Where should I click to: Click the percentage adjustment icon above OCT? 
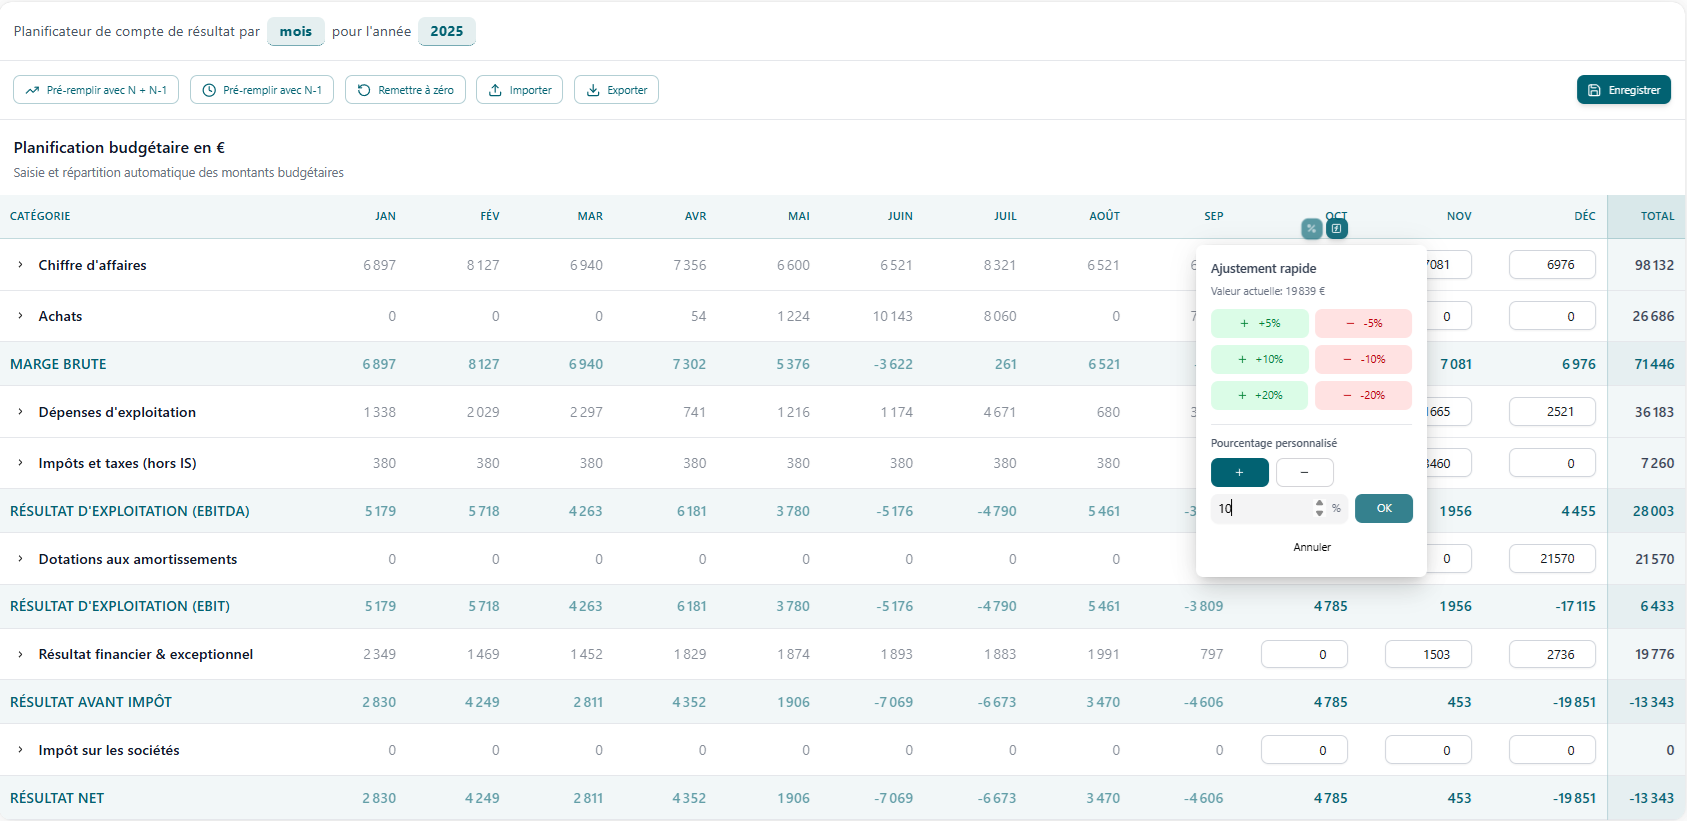coord(1311,229)
